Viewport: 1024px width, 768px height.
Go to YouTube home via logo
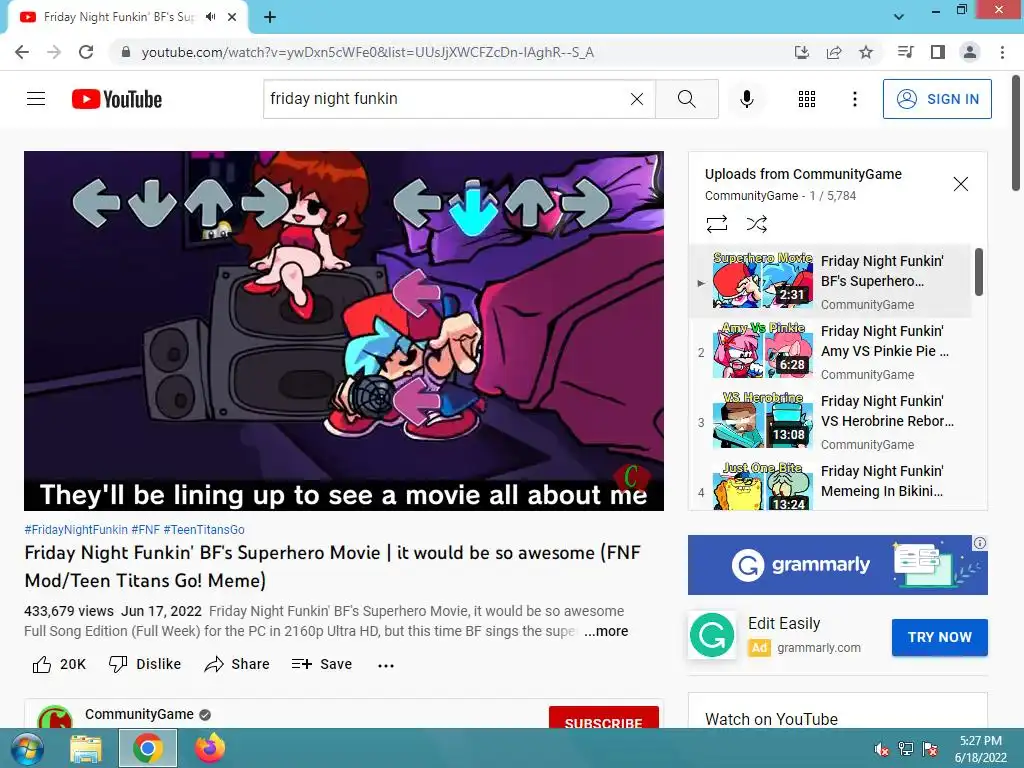tap(117, 99)
